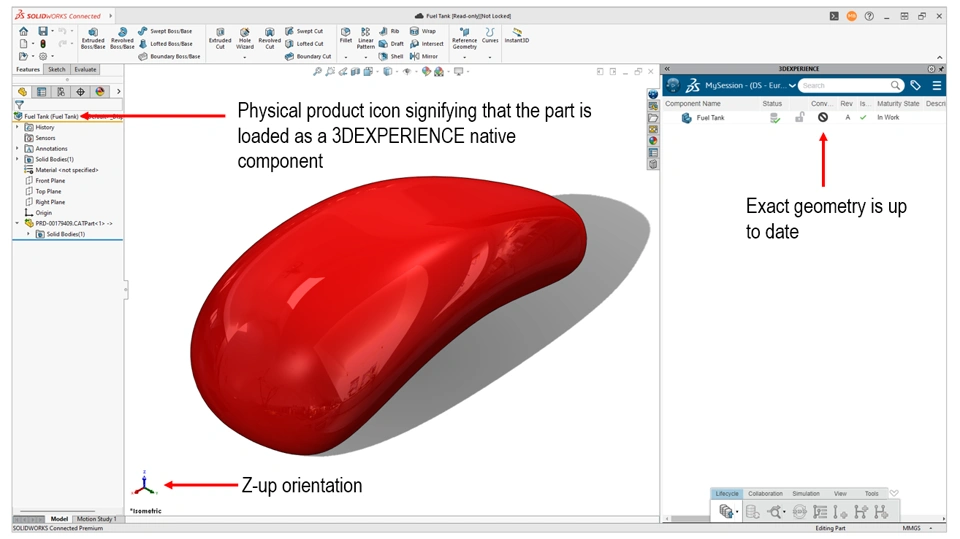
Task: Open the Fillet dropdown arrow
Action: coord(346,58)
